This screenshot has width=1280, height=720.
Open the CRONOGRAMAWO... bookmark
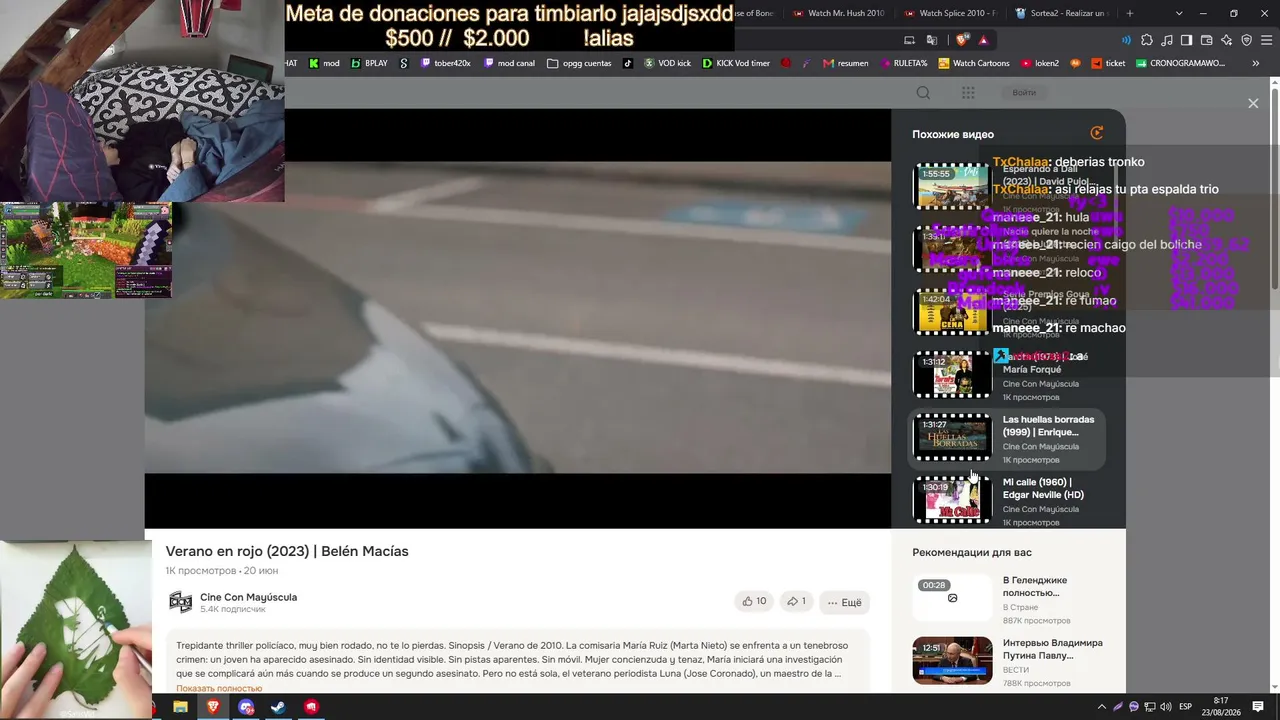point(1180,63)
